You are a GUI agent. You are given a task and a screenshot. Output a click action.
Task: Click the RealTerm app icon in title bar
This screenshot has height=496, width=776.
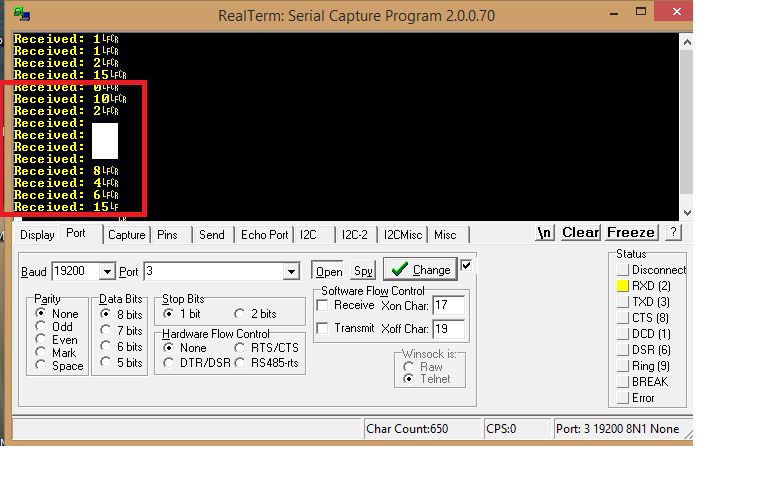(x=22, y=14)
